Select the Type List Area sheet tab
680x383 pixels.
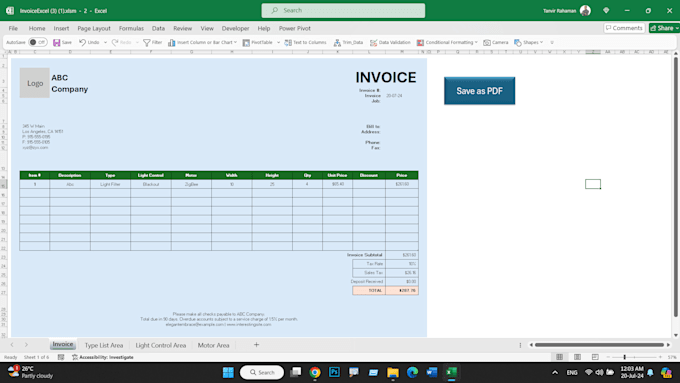[x=104, y=345]
